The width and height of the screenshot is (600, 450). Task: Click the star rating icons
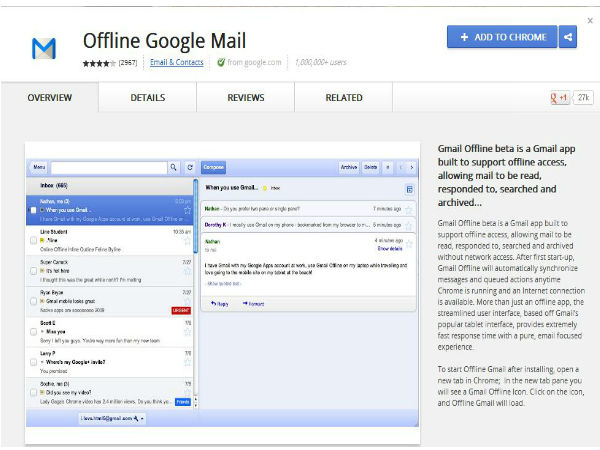pos(98,63)
